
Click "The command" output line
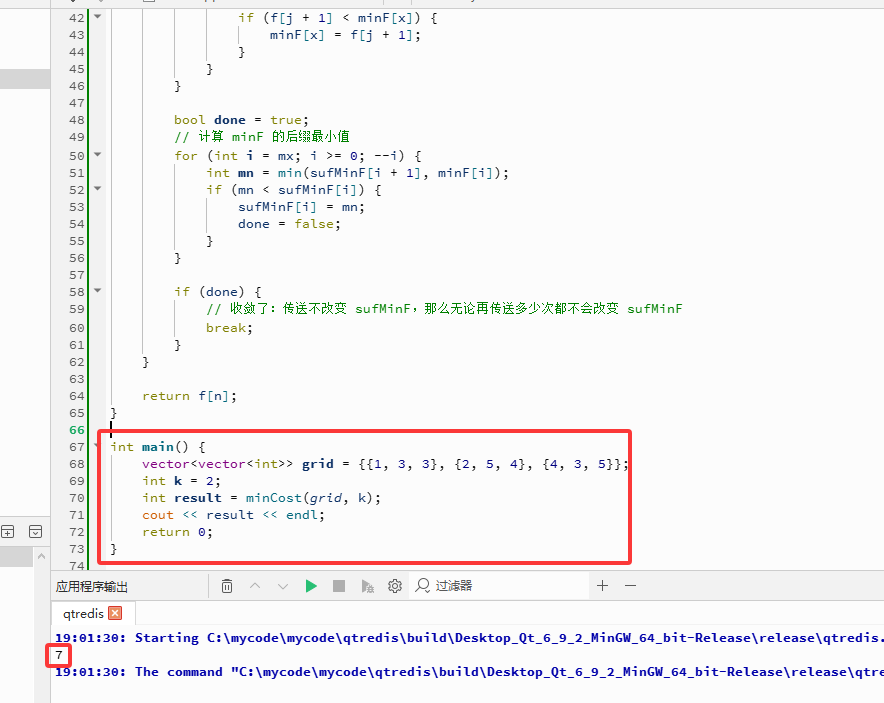(469, 672)
